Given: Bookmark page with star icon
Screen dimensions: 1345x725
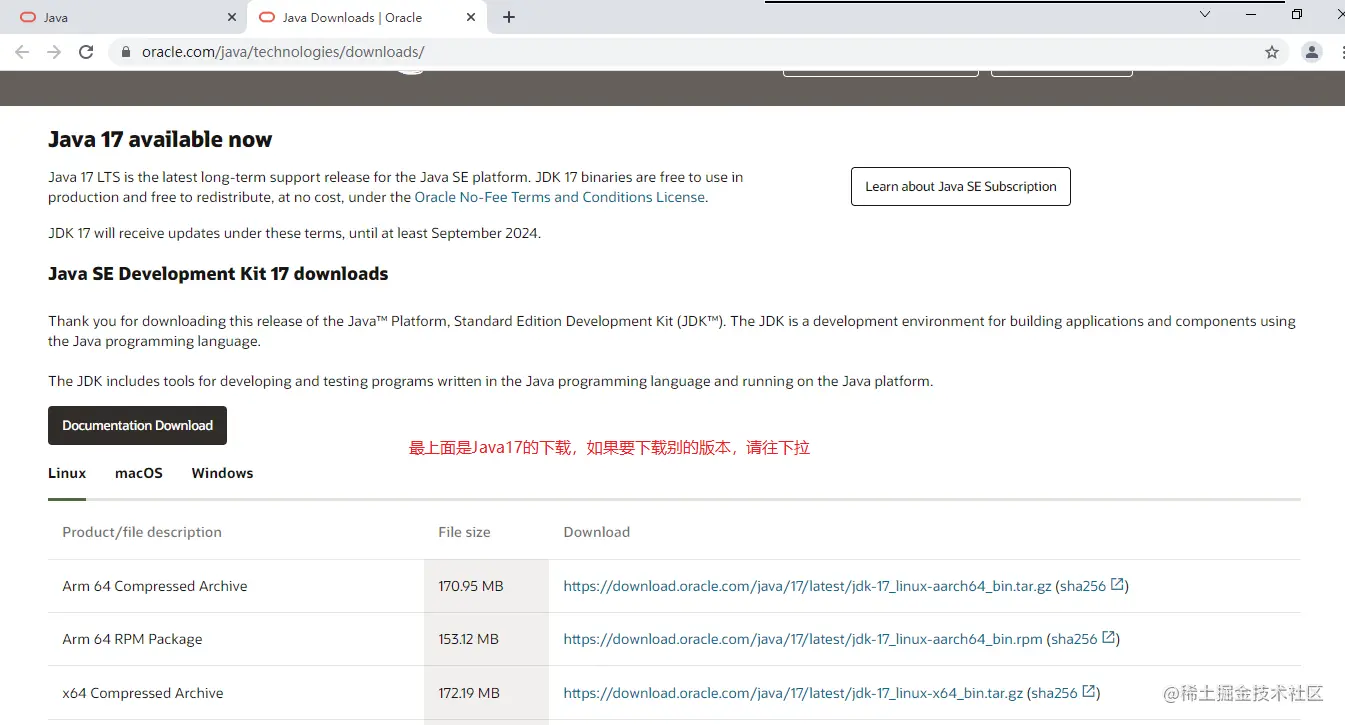Looking at the screenshot, I should 1272,52.
